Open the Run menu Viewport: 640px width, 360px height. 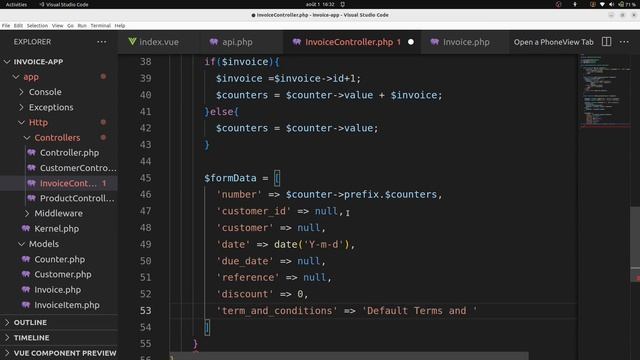click(x=82, y=25)
